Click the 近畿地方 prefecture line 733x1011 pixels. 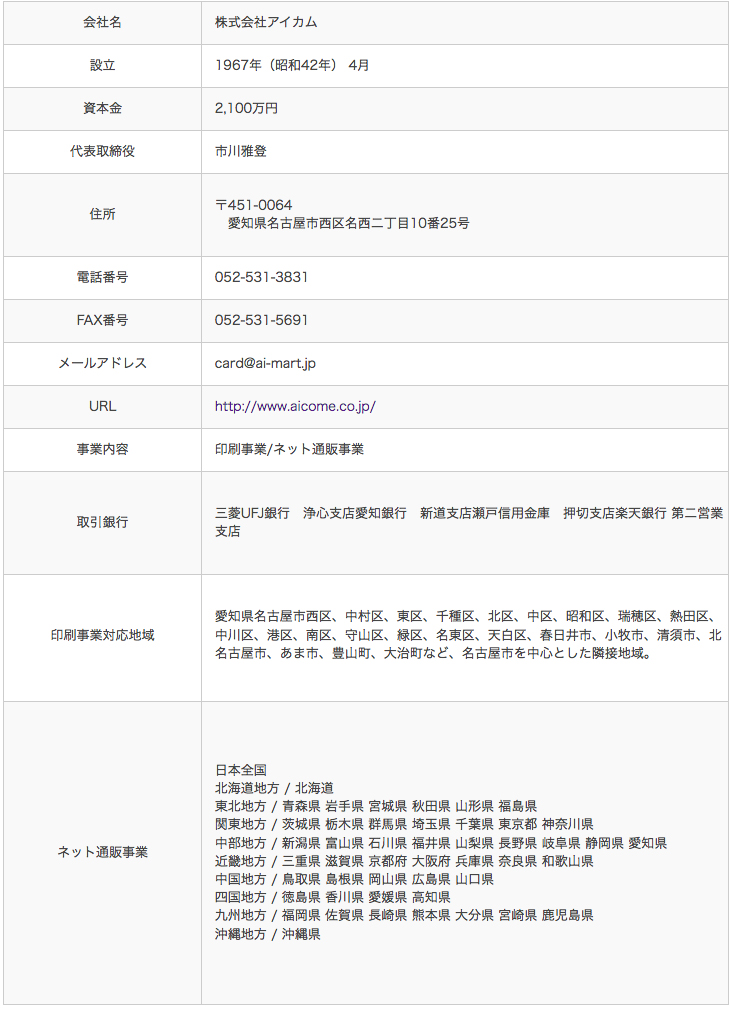point(404,861)
